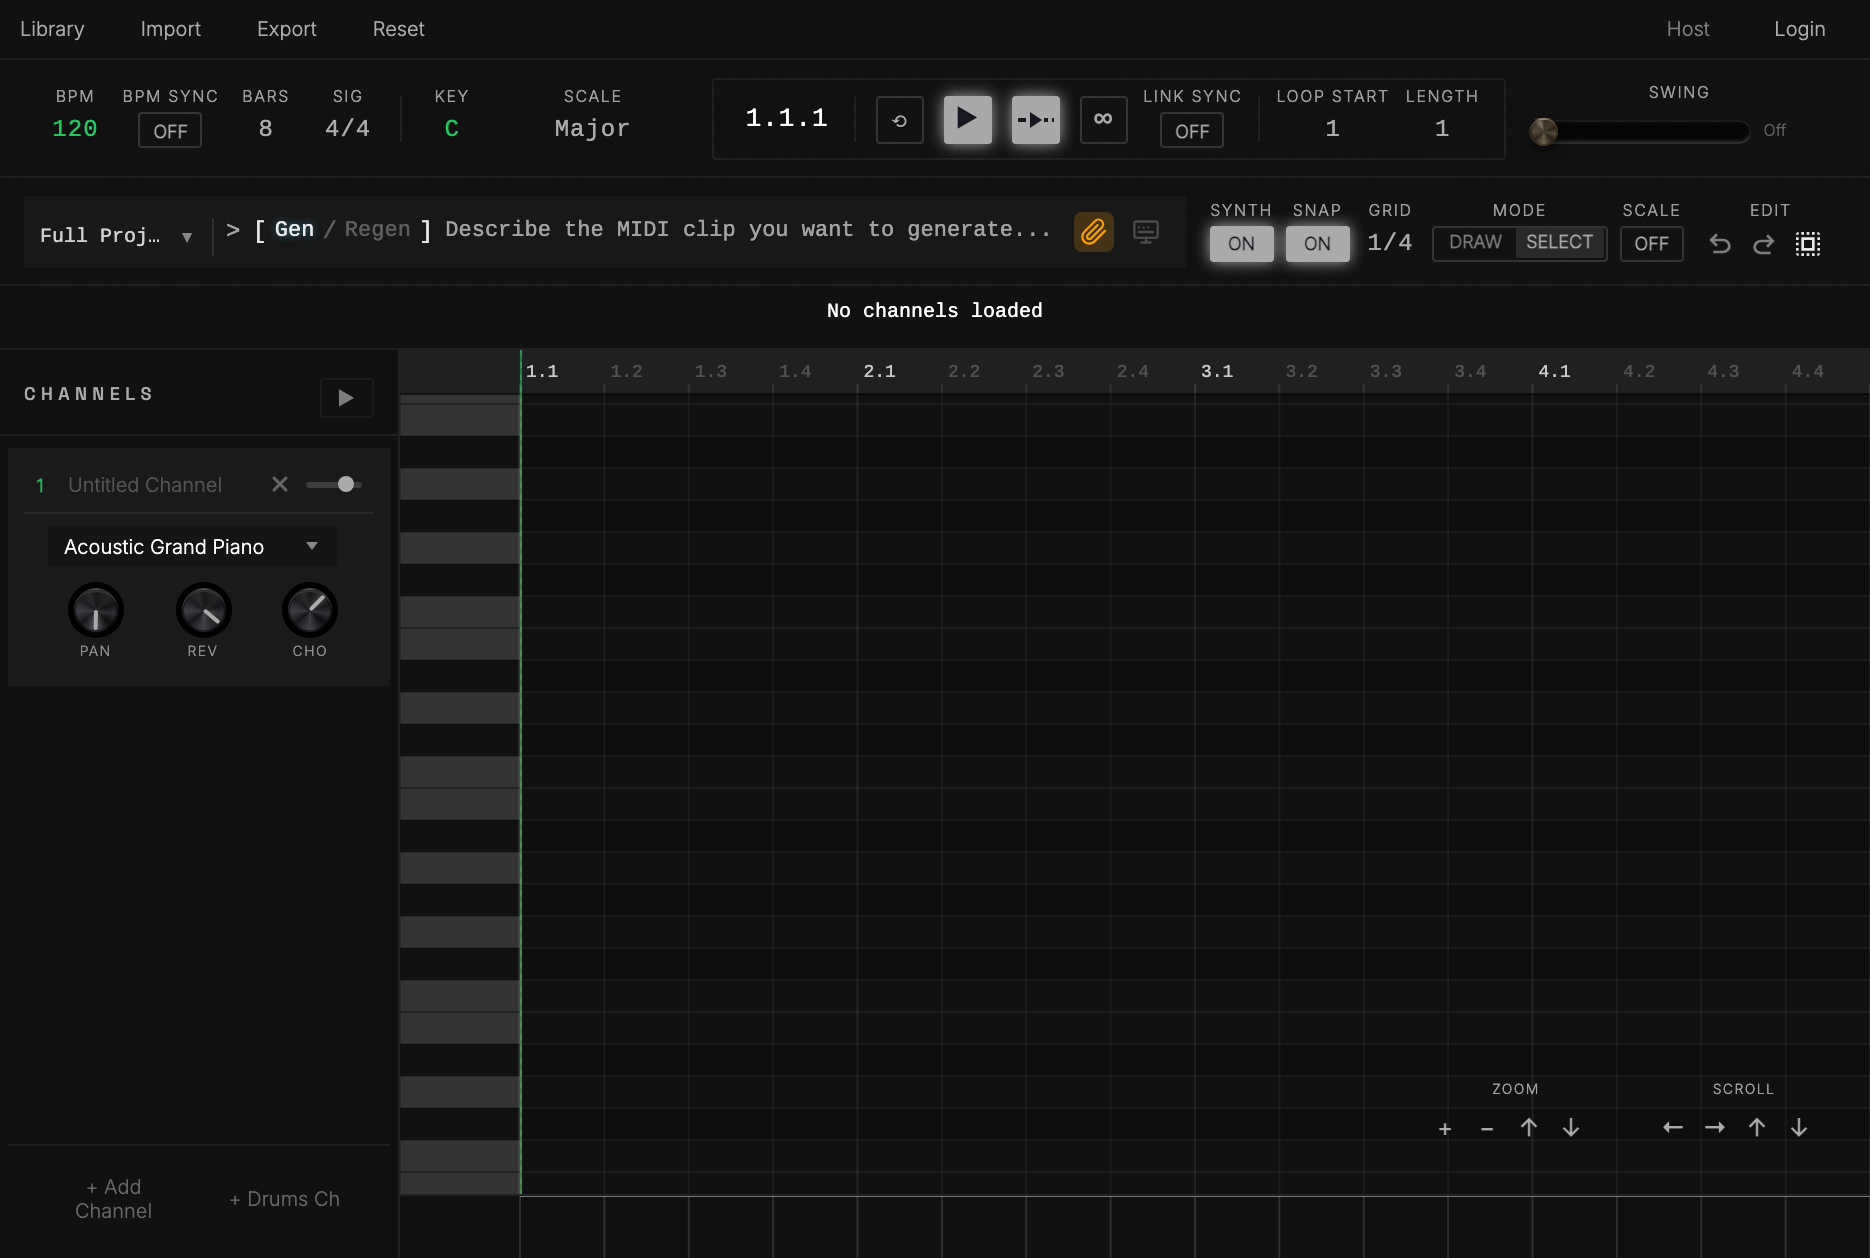The width and height of the screenshot is (1870, 1258).
Task: Click the 1.1.1 position display
Action: [786, 119]
